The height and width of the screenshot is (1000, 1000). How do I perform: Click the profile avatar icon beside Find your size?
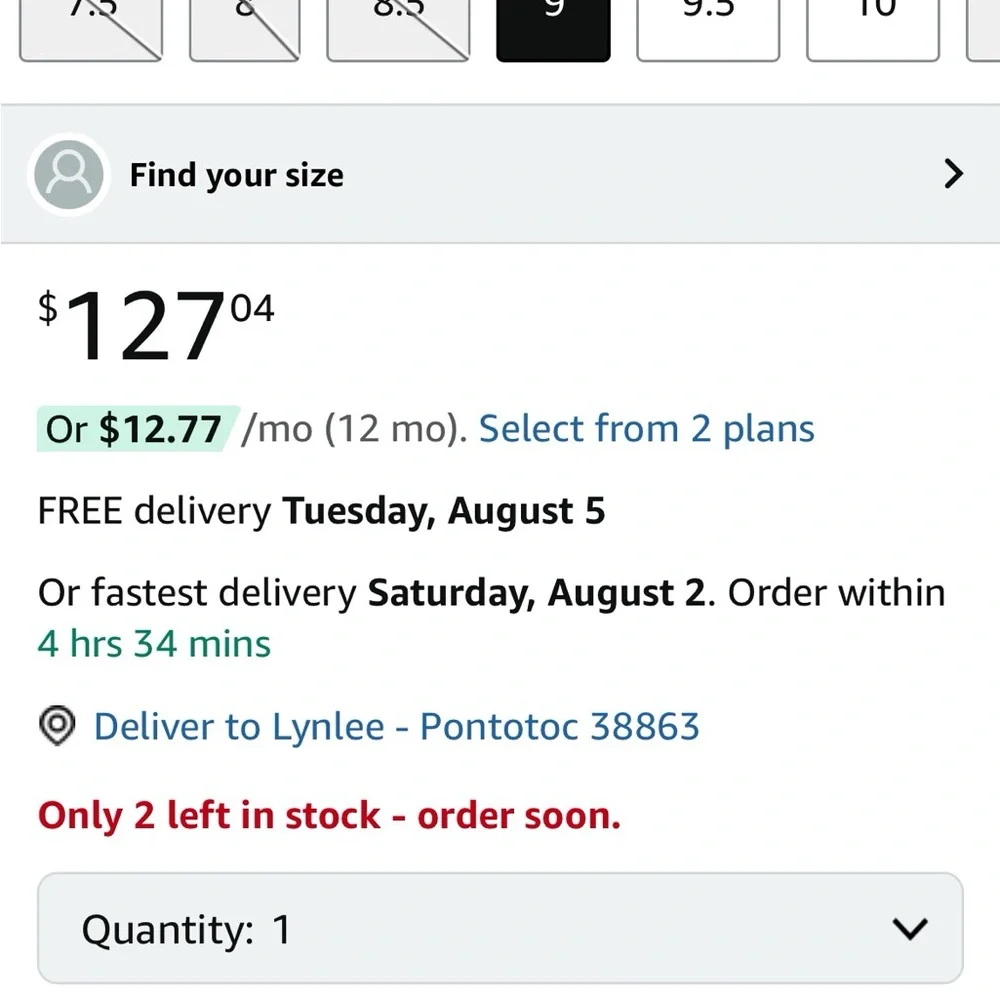(68, 175)
